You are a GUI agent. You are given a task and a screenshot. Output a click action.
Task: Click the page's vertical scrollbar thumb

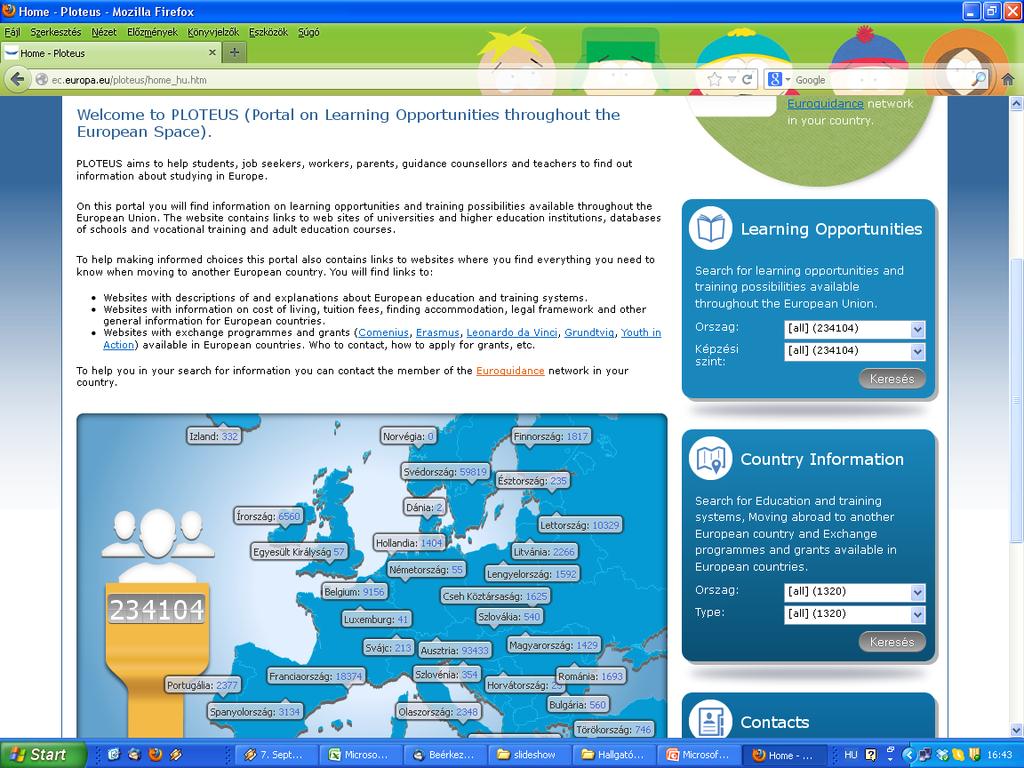1016,400
